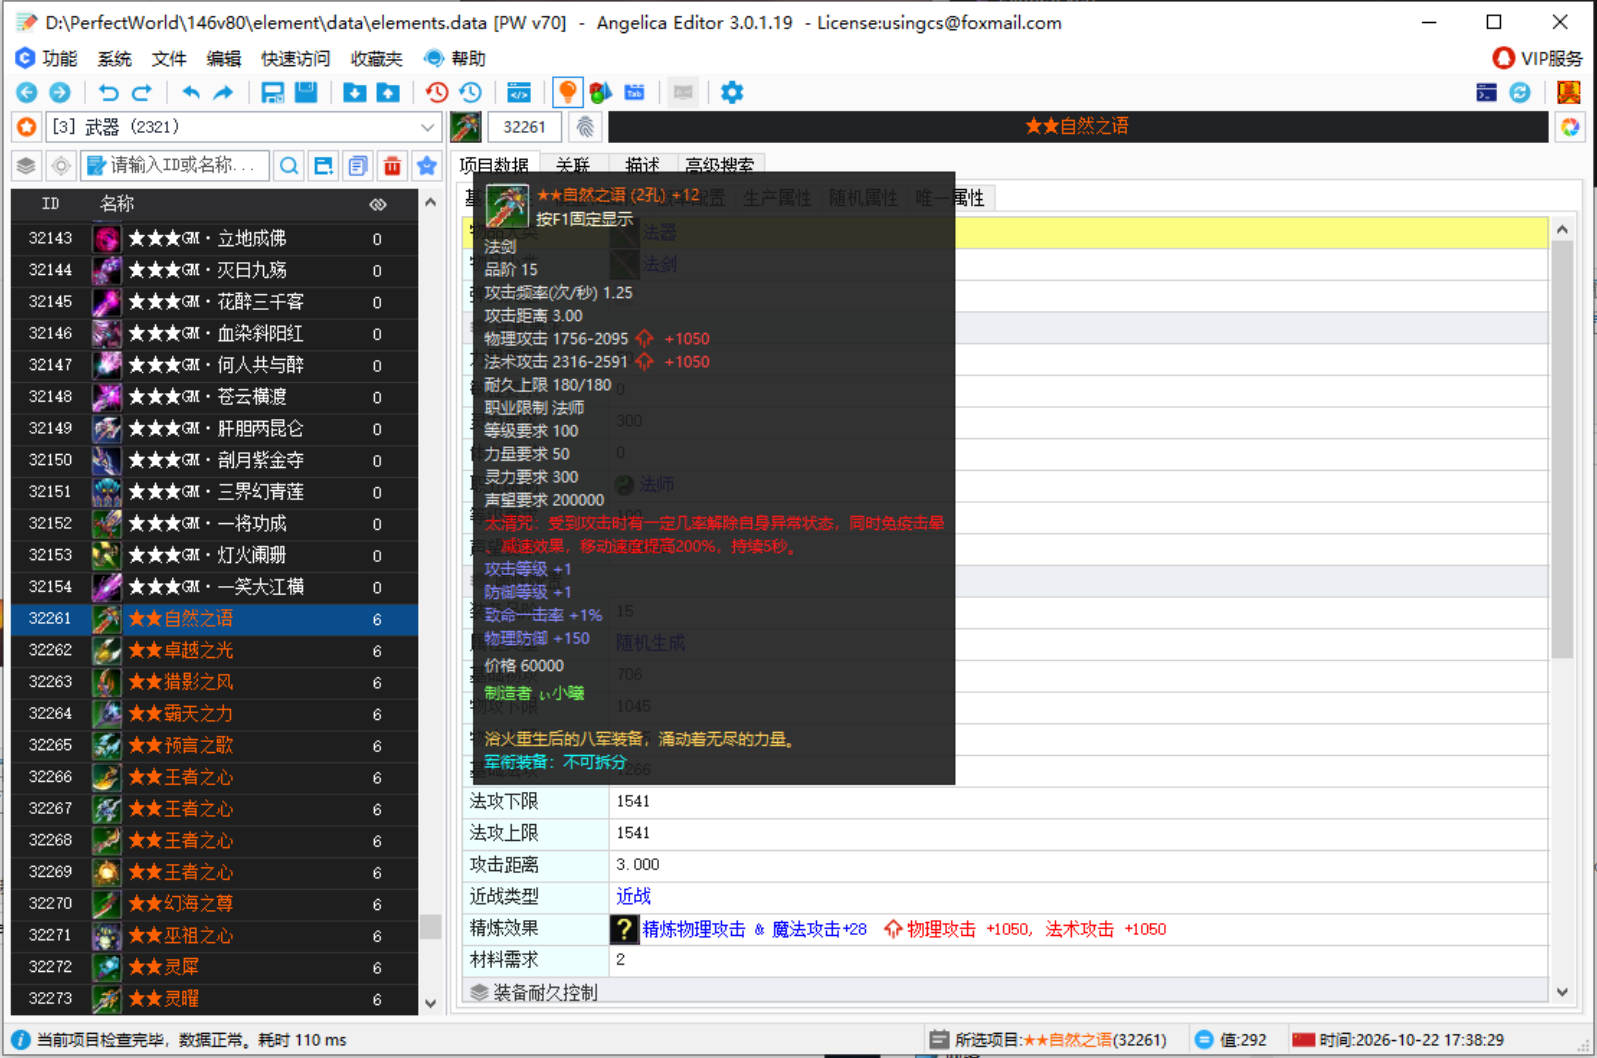Toggle the eye column header icon
This screenshot has width=1597, height=1058.
pyautogui.click(x=377, y=204)
